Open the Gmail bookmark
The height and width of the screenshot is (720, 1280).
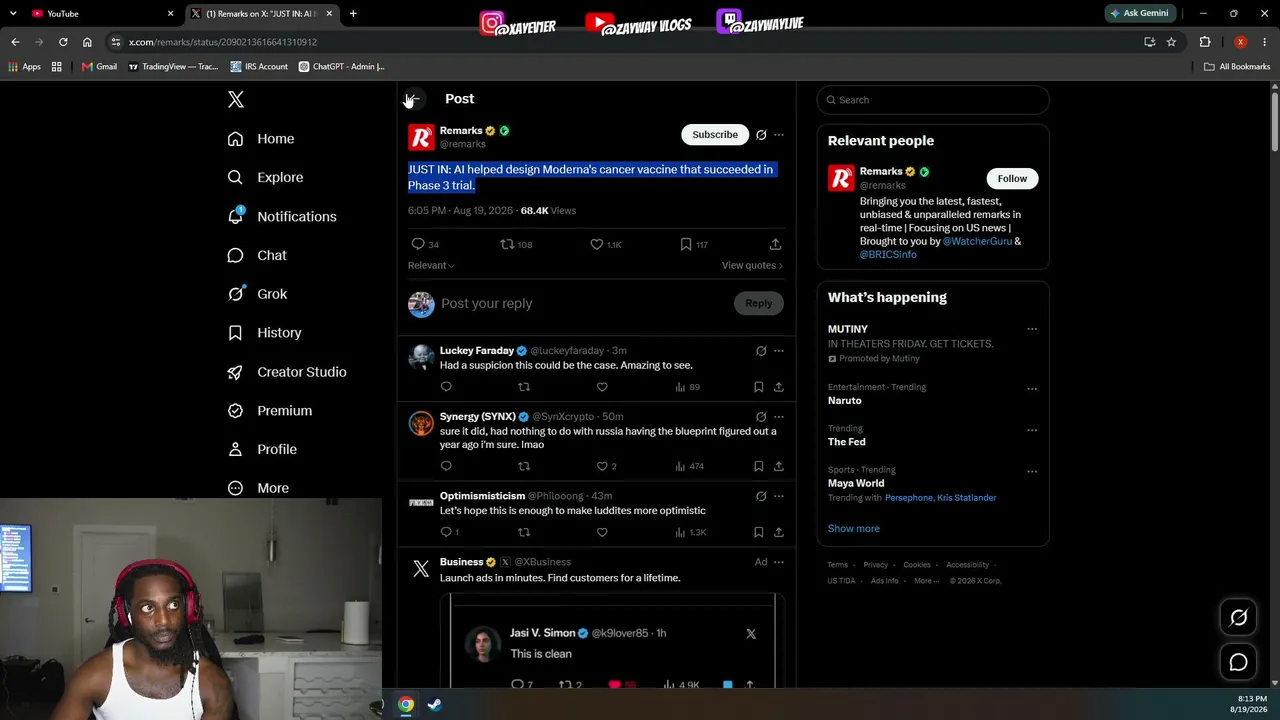(99, 67)
